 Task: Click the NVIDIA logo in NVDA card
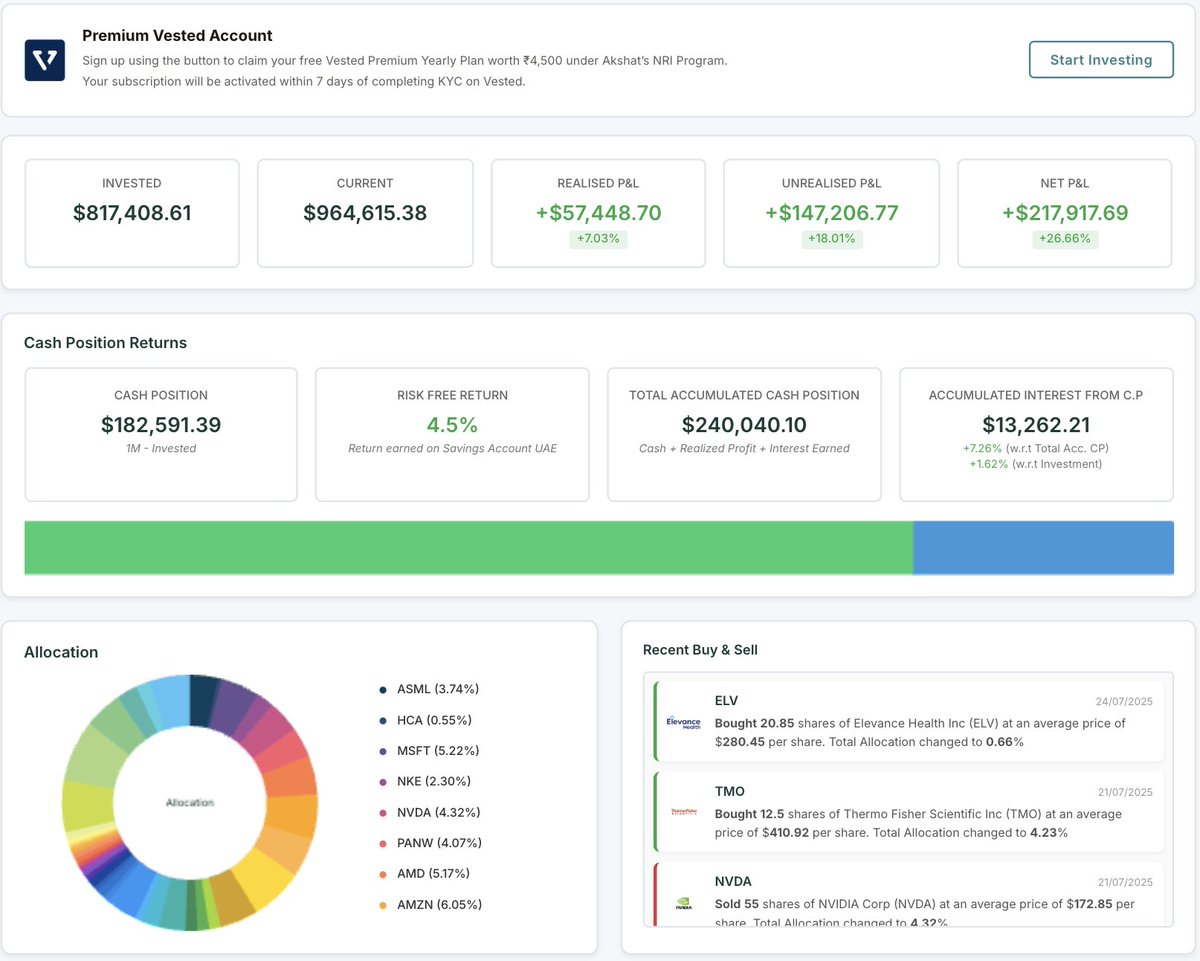click(x=684, y=903)
